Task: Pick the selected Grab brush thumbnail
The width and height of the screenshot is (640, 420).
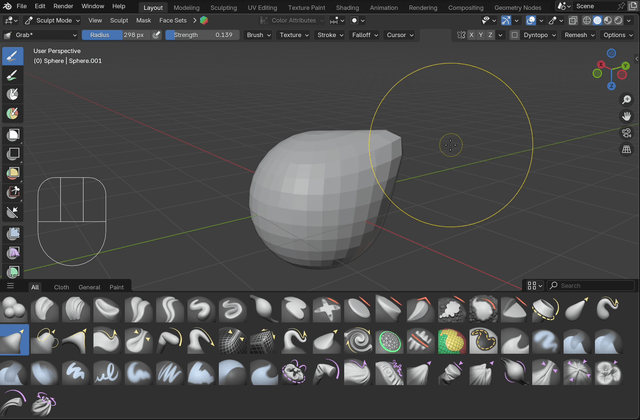Action: [14, 340]
